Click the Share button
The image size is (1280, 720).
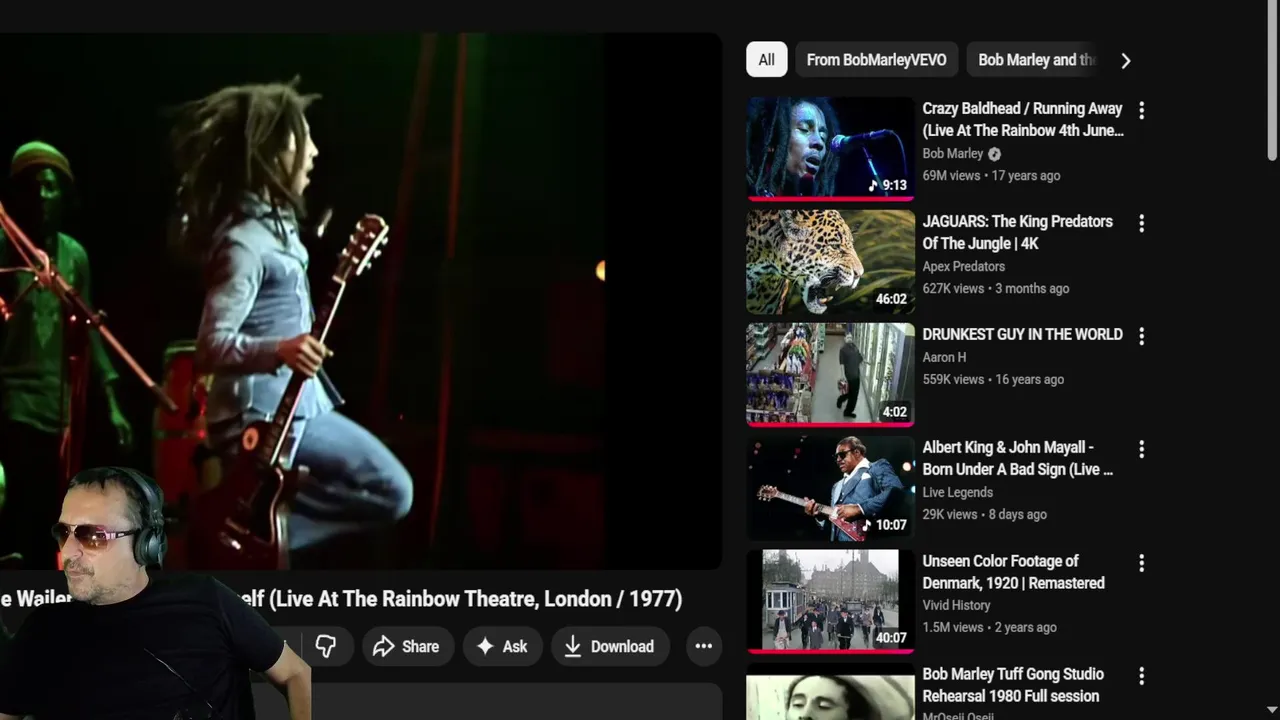[x=407, y=646]
